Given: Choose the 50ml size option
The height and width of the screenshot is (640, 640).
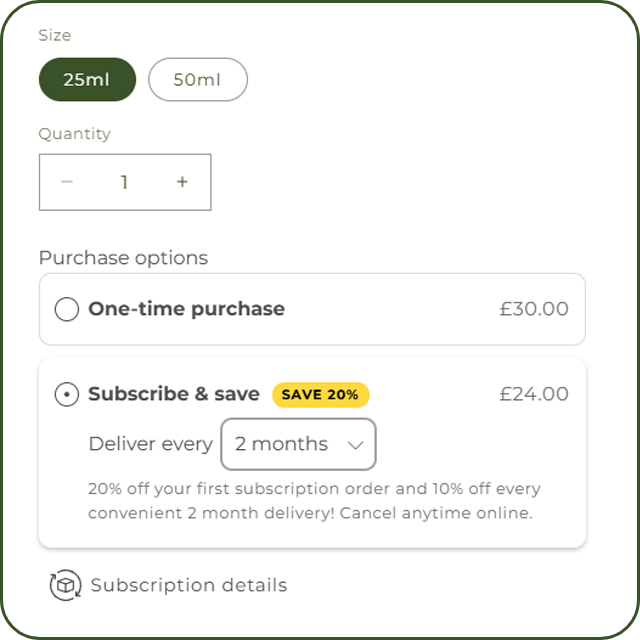Looking at the screenshot, I should tap(197, 80).
